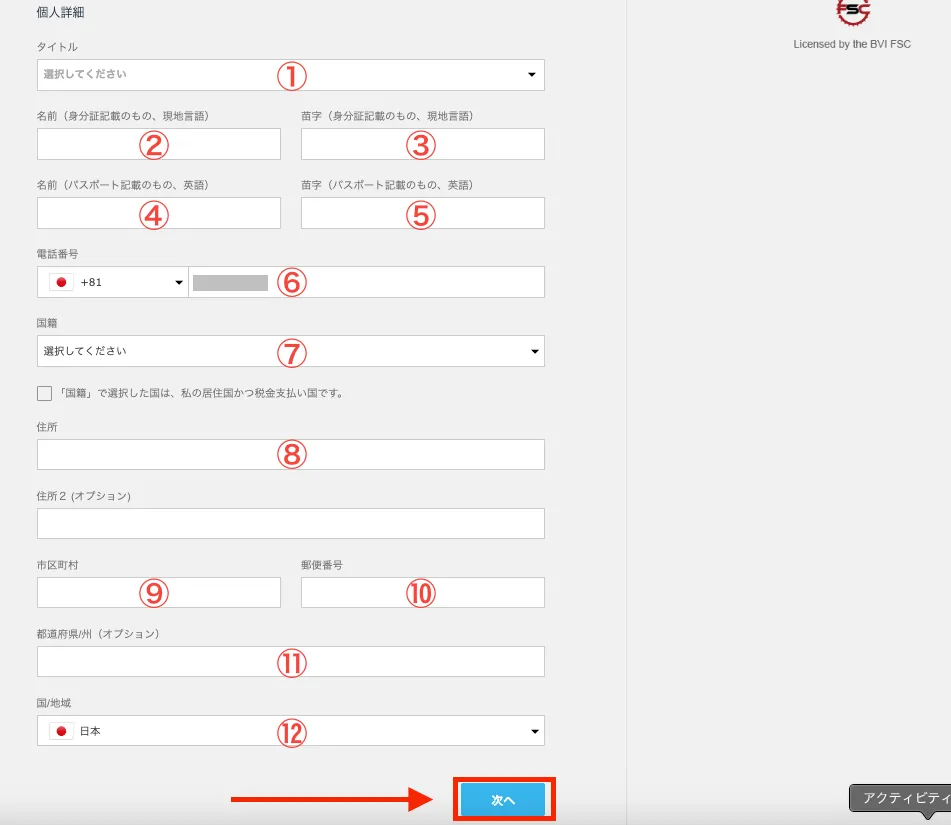Open the 国籍 selection dropdown

291,351
